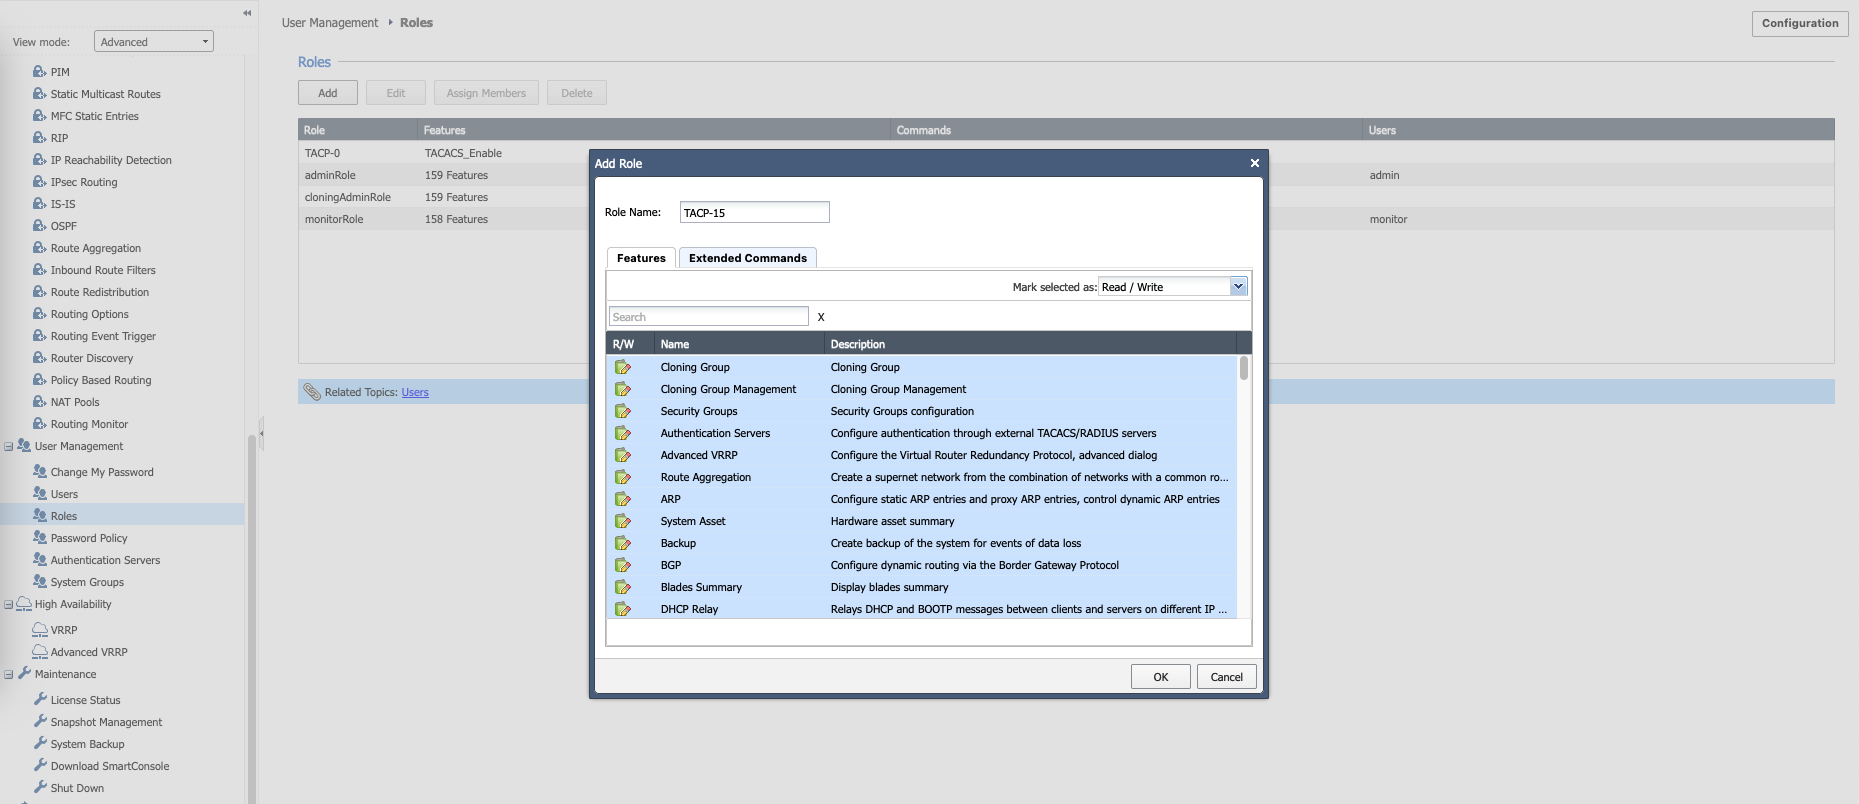The image size is (1859, 804).
Task: Click the Related Topics icon
Action: pyautogui.click(x=312, y=392)
